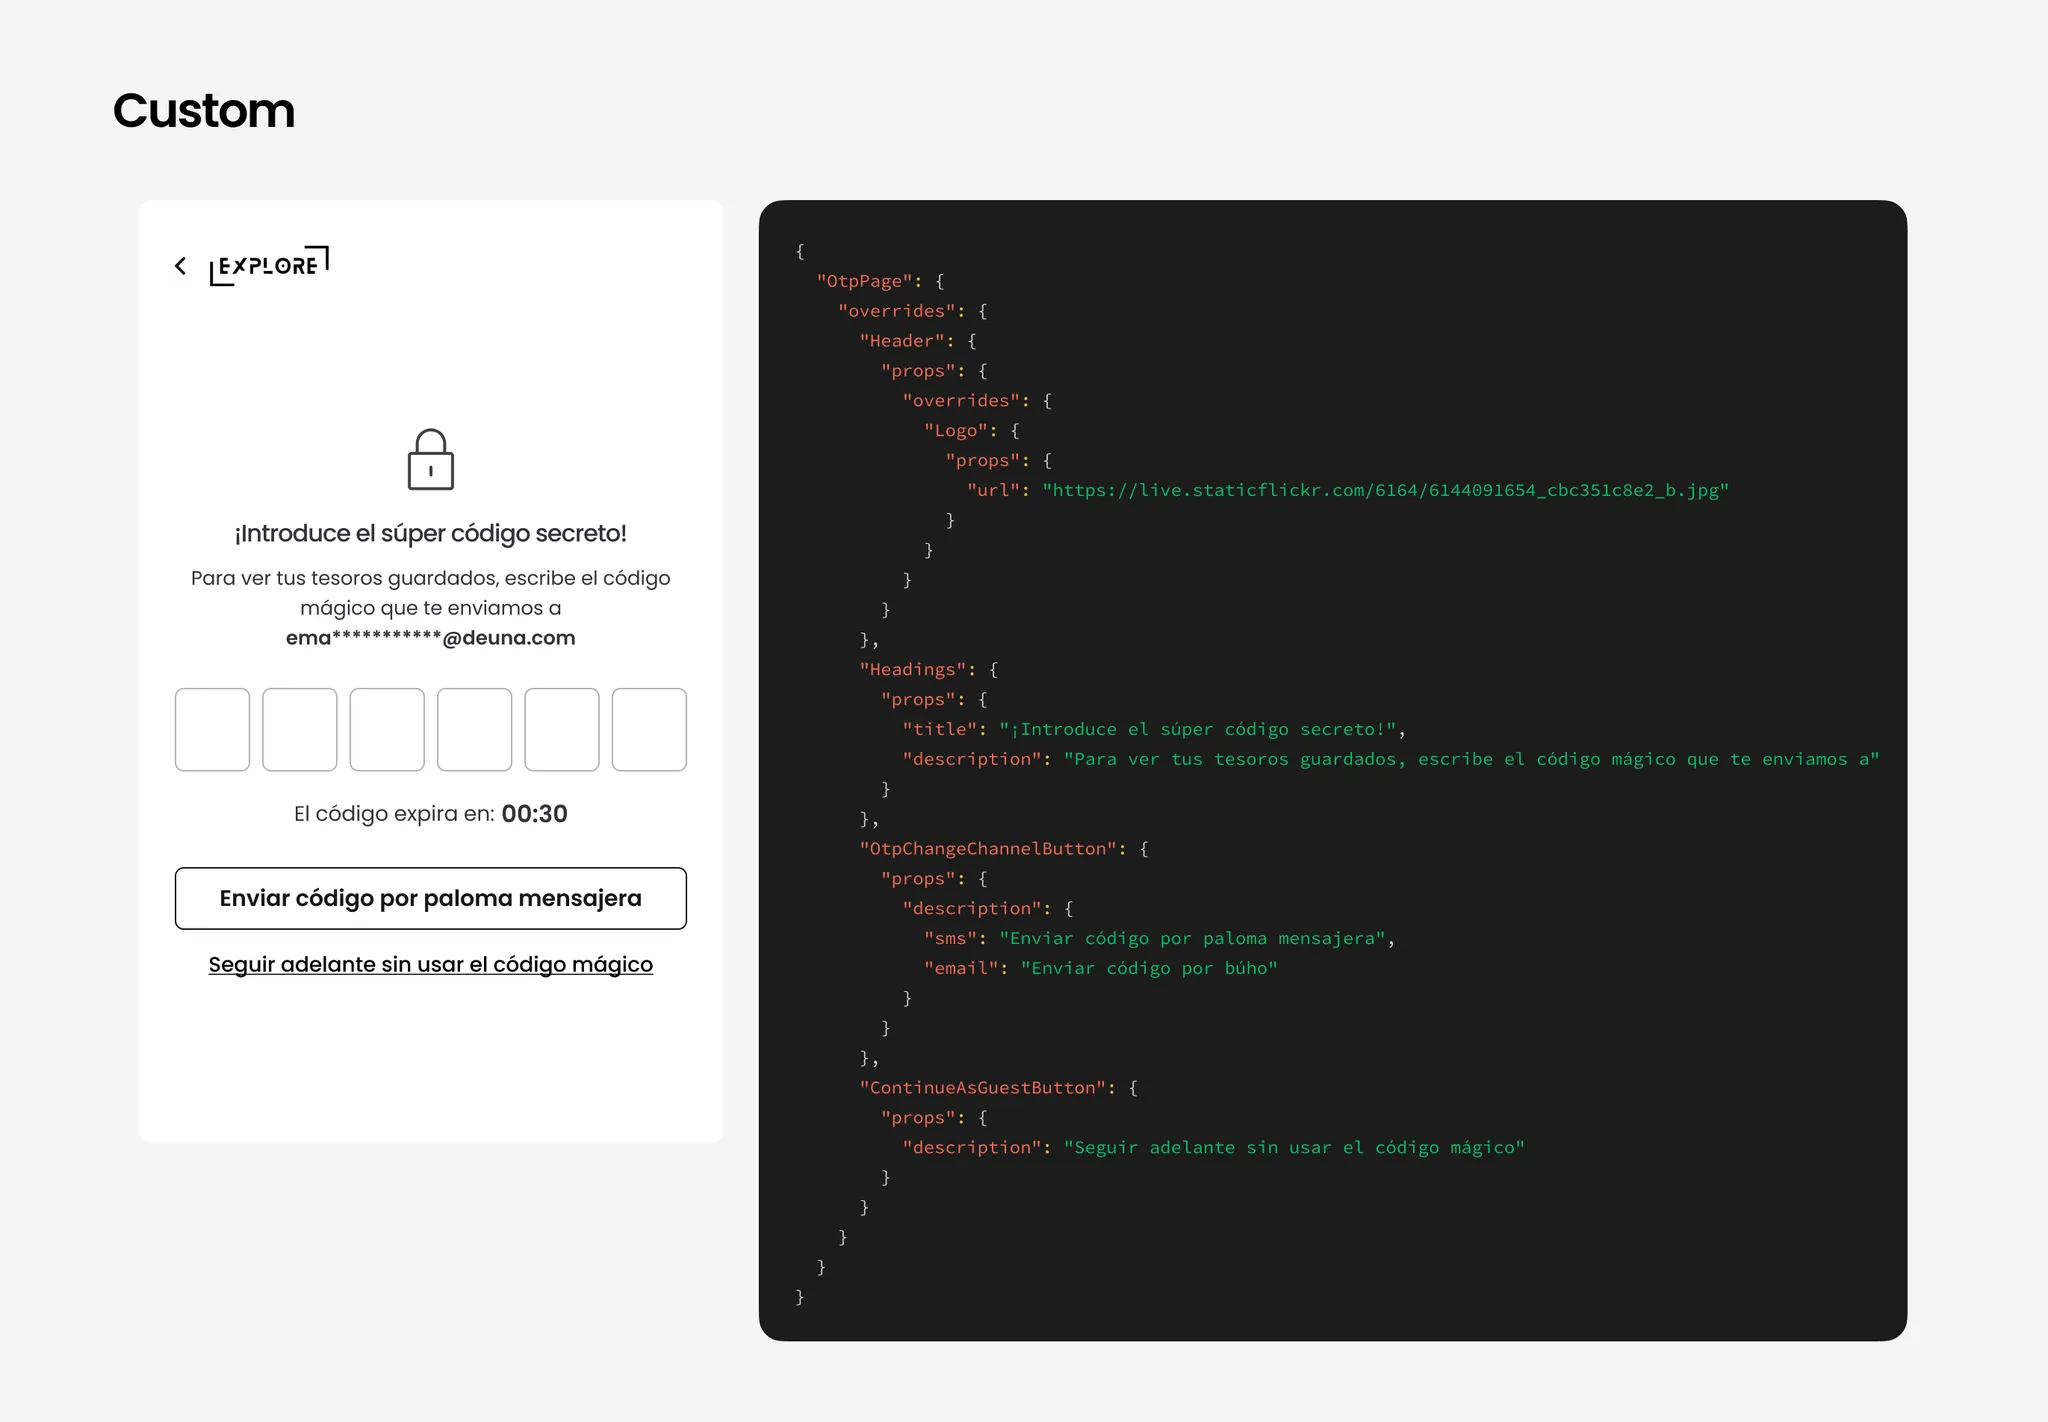Click the "Headings" key in the JSON

tap(913, 669)
